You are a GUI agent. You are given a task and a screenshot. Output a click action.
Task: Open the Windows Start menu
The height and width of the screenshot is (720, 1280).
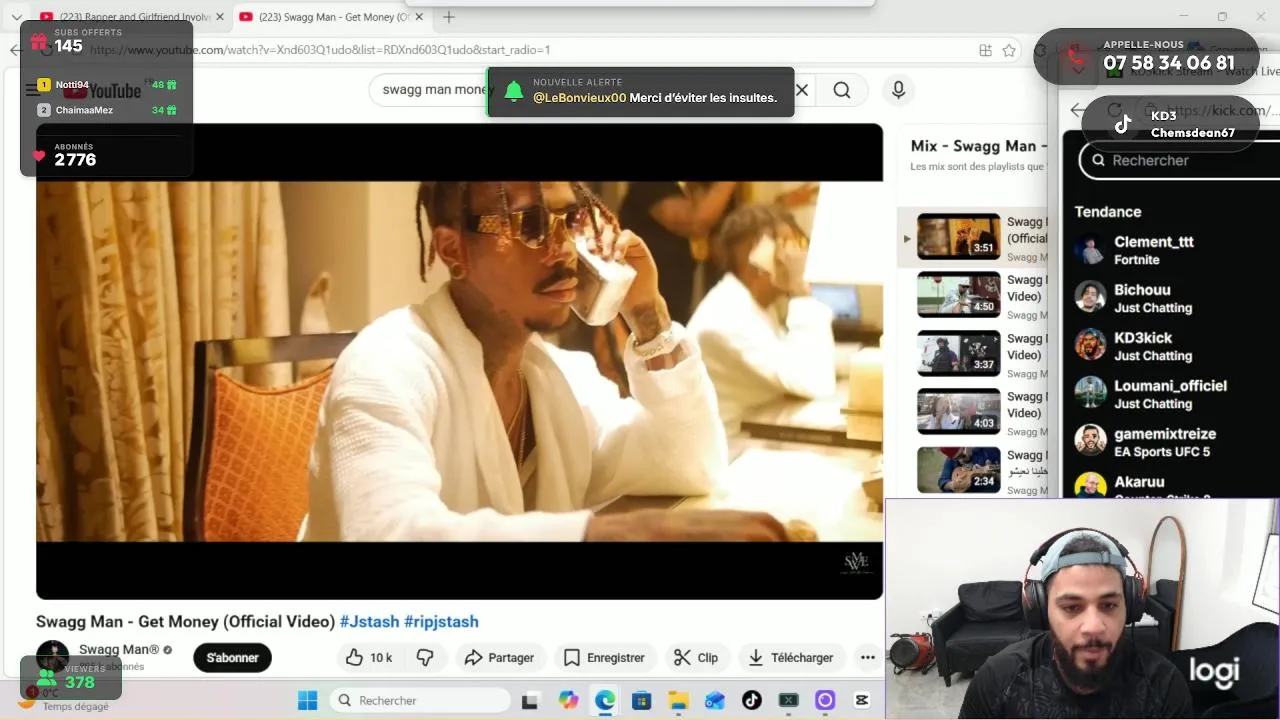click(307, 700)
